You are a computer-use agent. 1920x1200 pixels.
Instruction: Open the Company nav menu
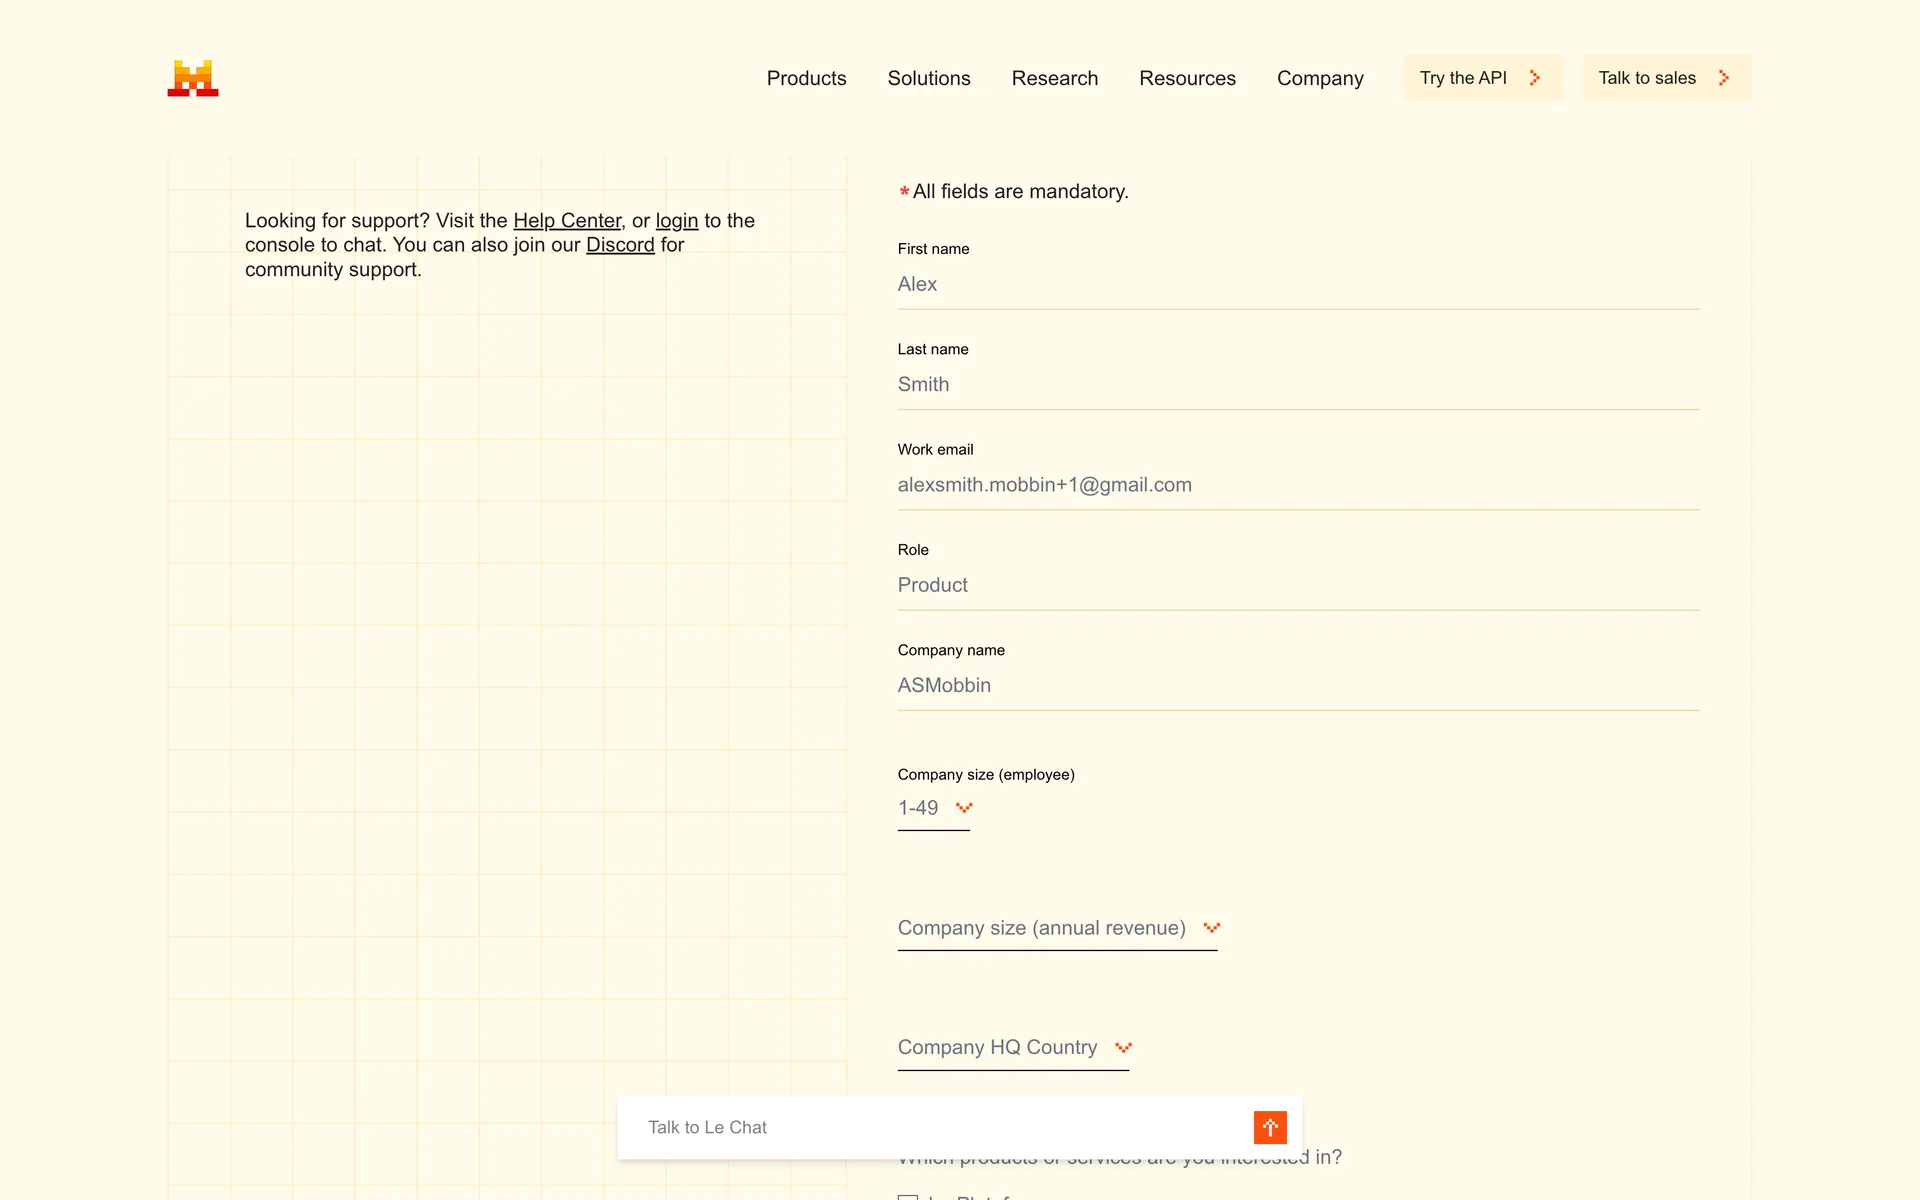(x=1319, y=78)
